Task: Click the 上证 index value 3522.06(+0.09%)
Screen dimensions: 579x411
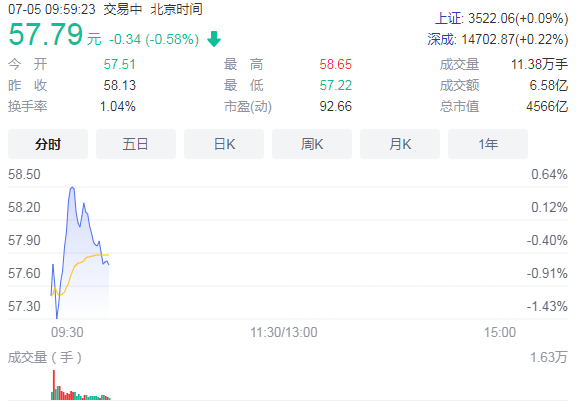Action: [x=518, y=18]
